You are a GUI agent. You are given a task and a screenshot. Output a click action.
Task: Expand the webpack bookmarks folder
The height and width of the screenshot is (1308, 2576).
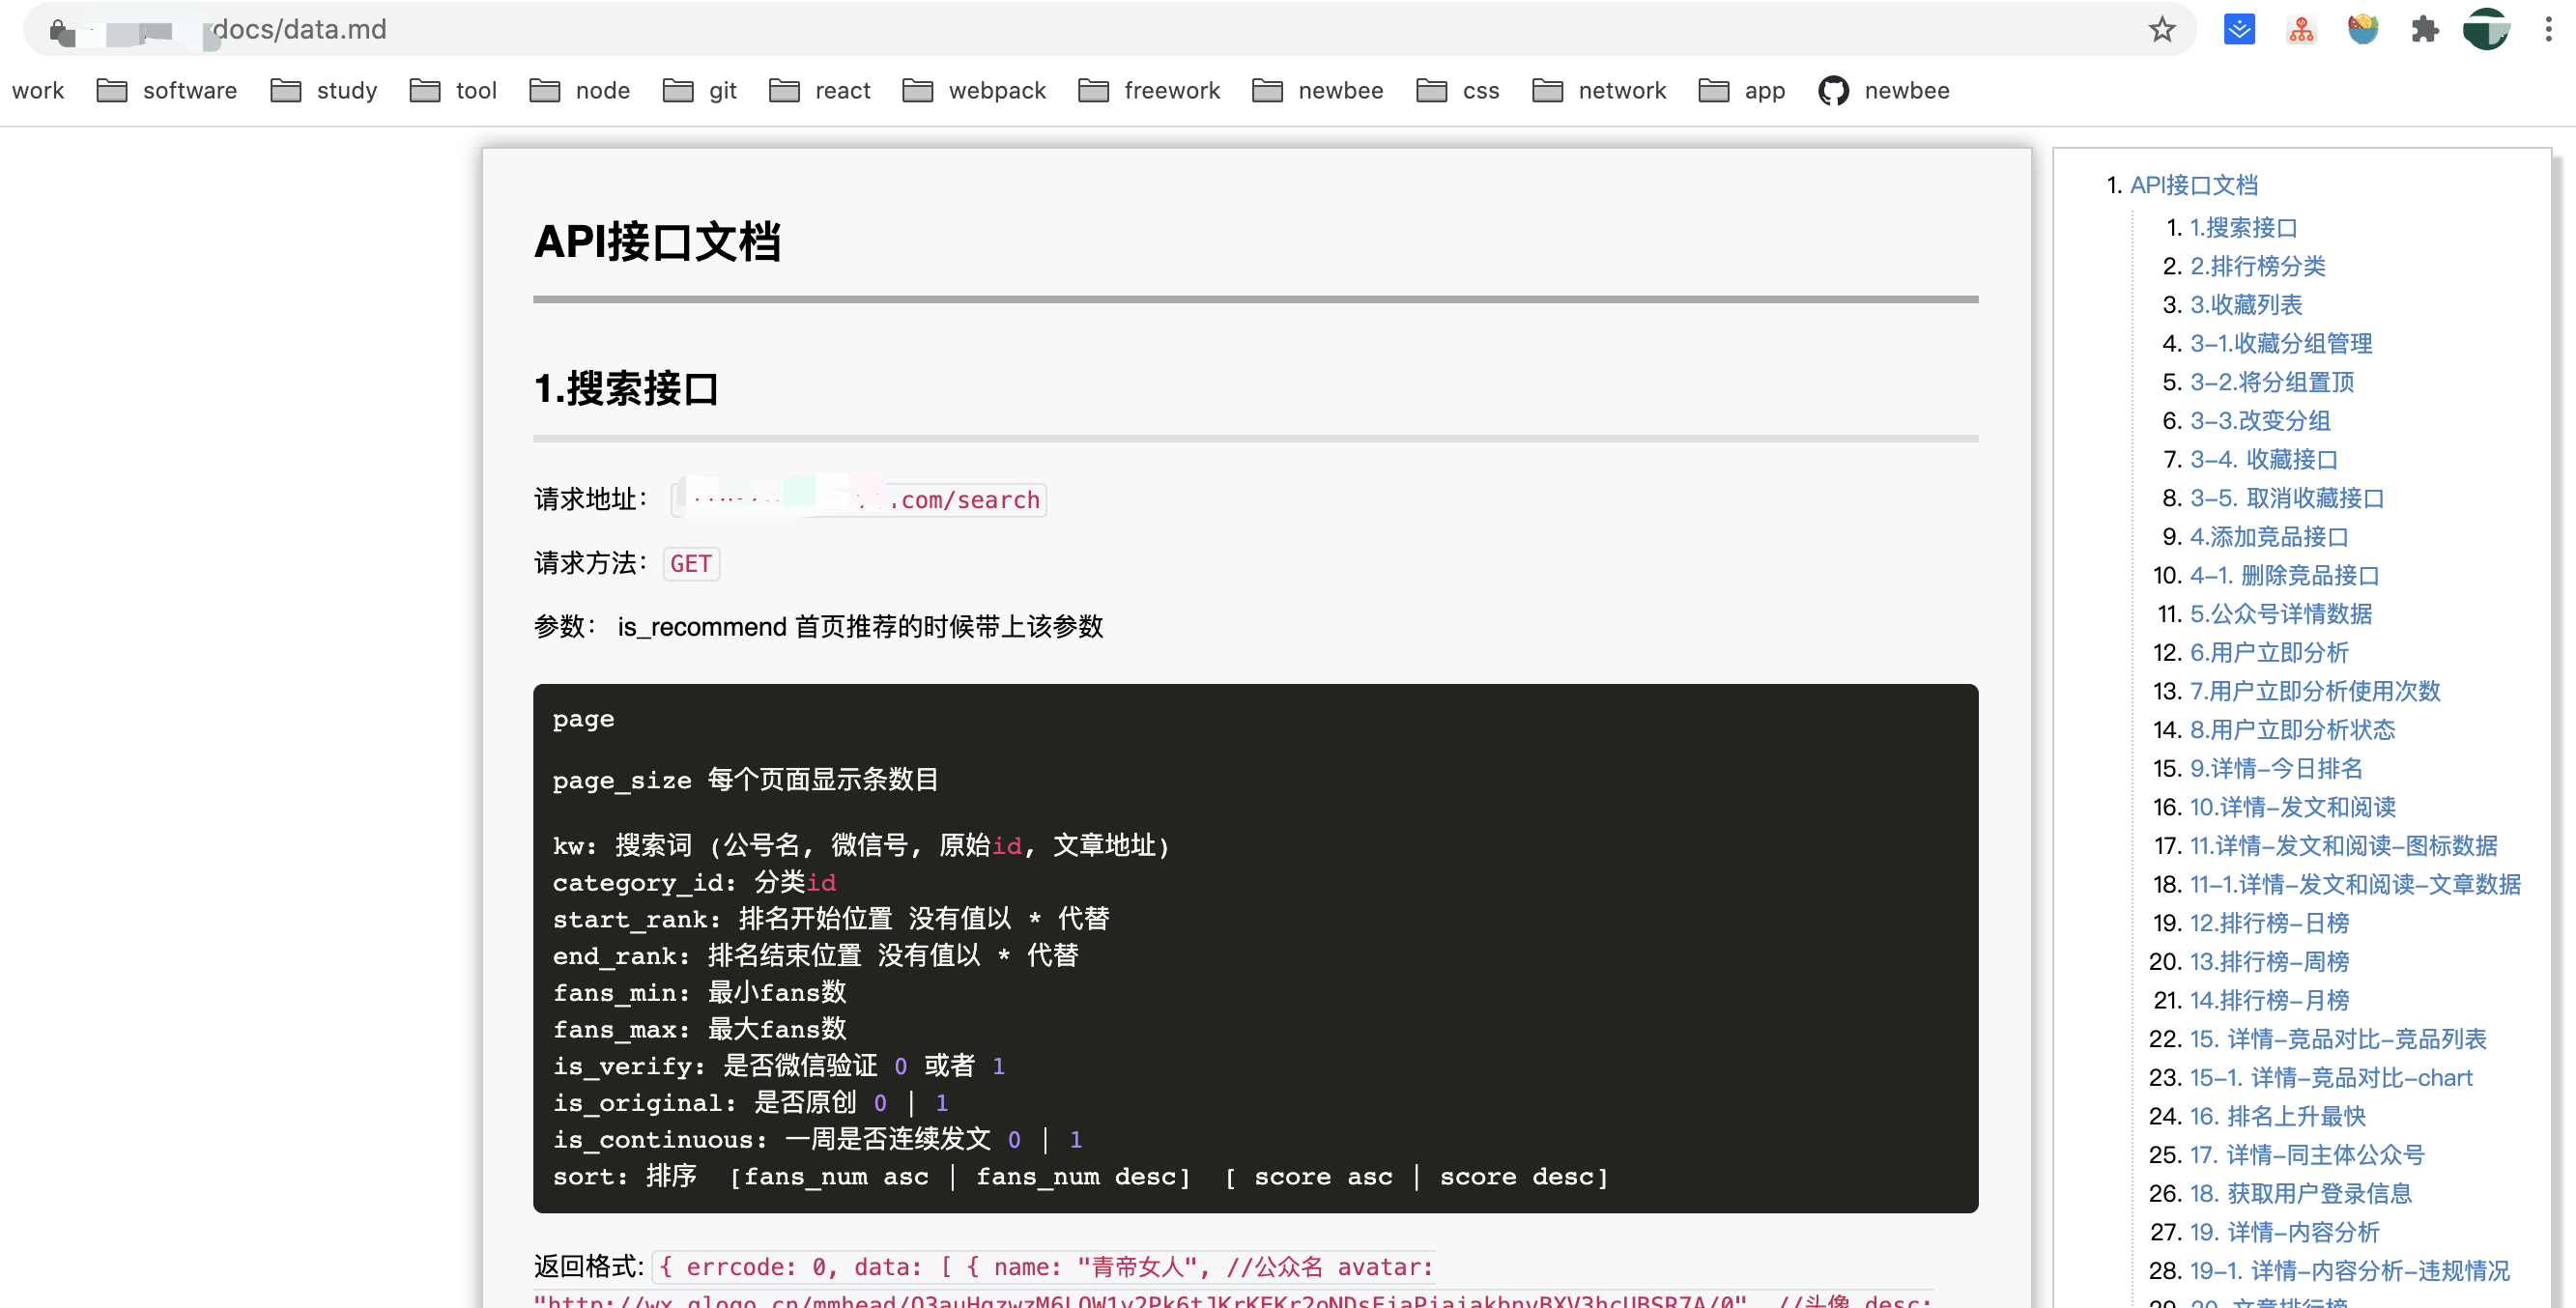[x=973, y=91]
